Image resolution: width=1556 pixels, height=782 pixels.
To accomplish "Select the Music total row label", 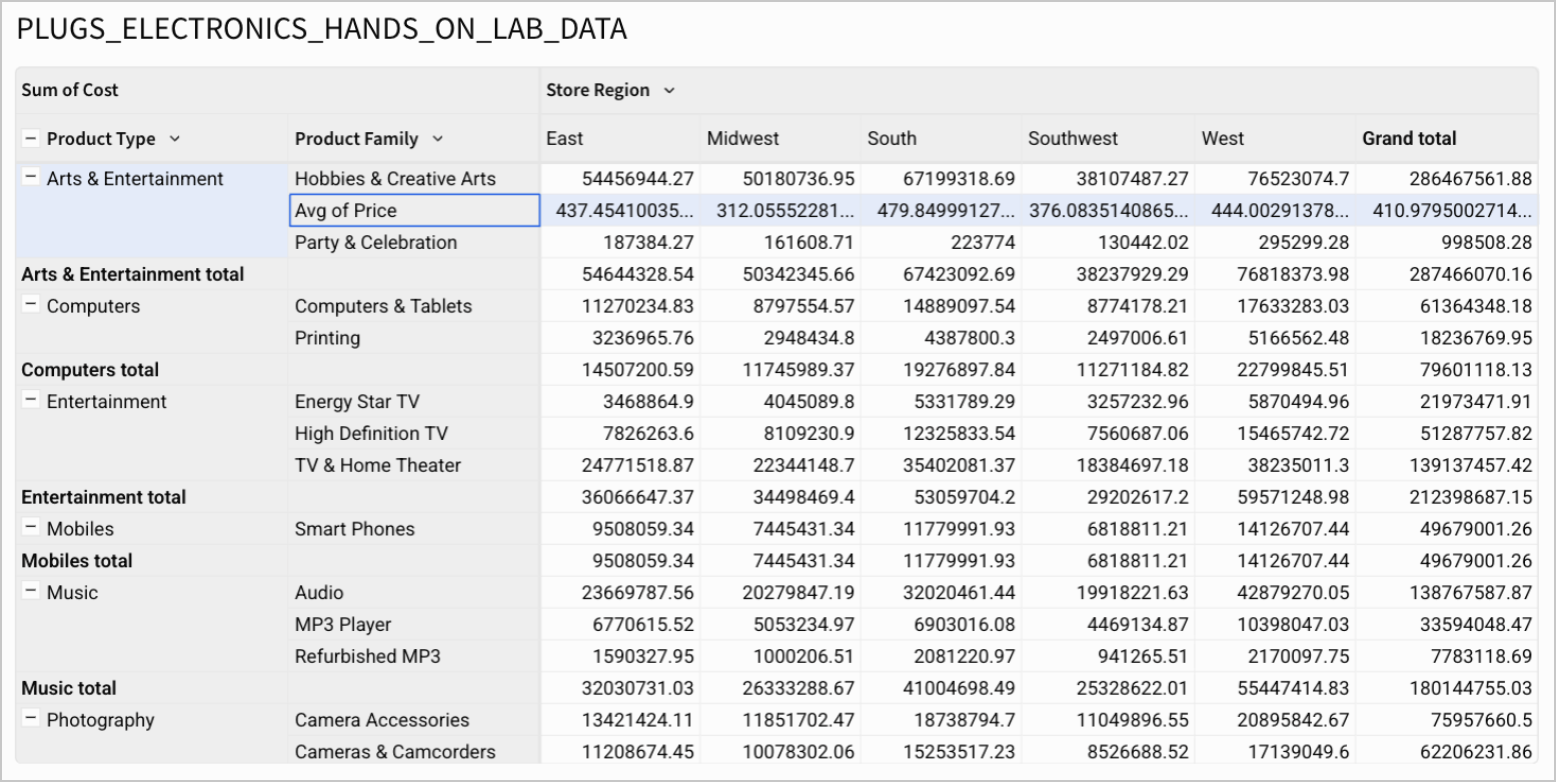I will tap(69, 688).
